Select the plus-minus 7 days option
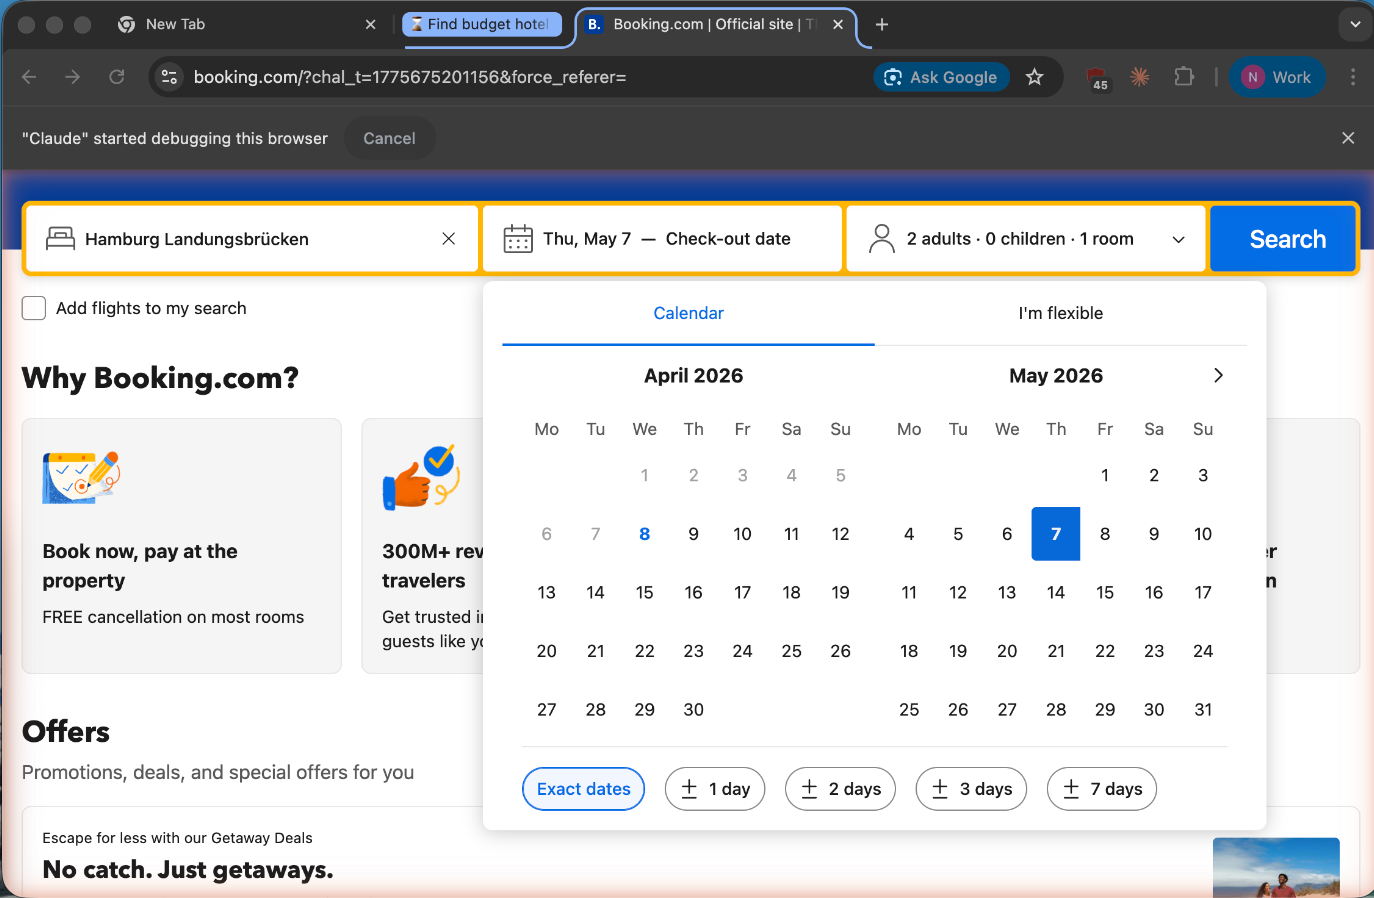This screenshot has width=1374, height=898. click(1102, 789)
